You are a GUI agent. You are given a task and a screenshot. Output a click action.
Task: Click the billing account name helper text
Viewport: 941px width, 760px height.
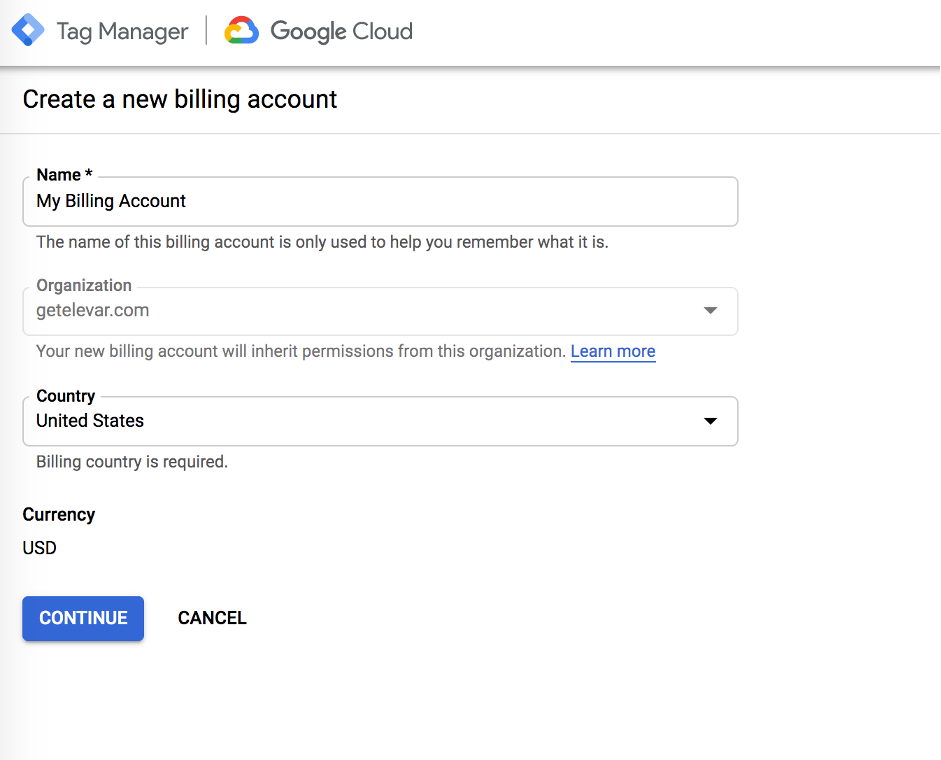322,242
